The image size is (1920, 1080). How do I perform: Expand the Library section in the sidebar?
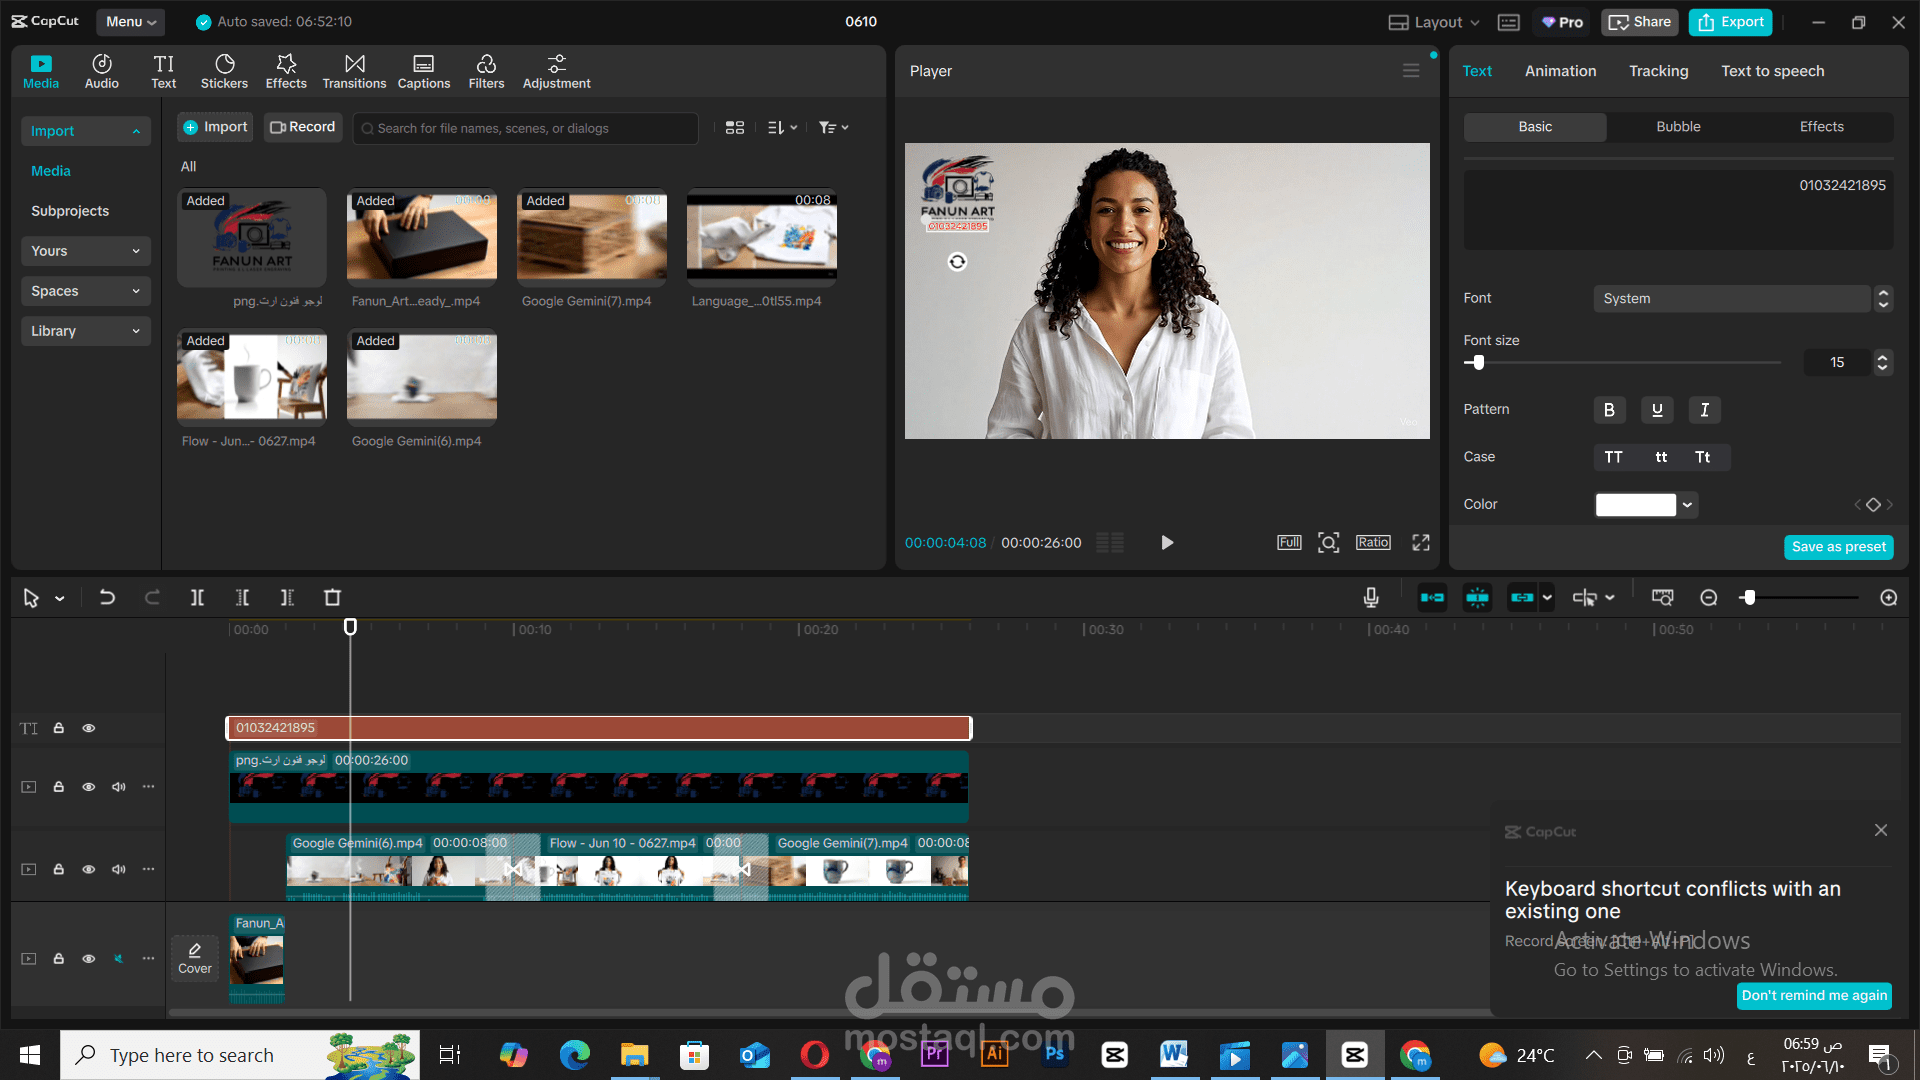(85, 331)
